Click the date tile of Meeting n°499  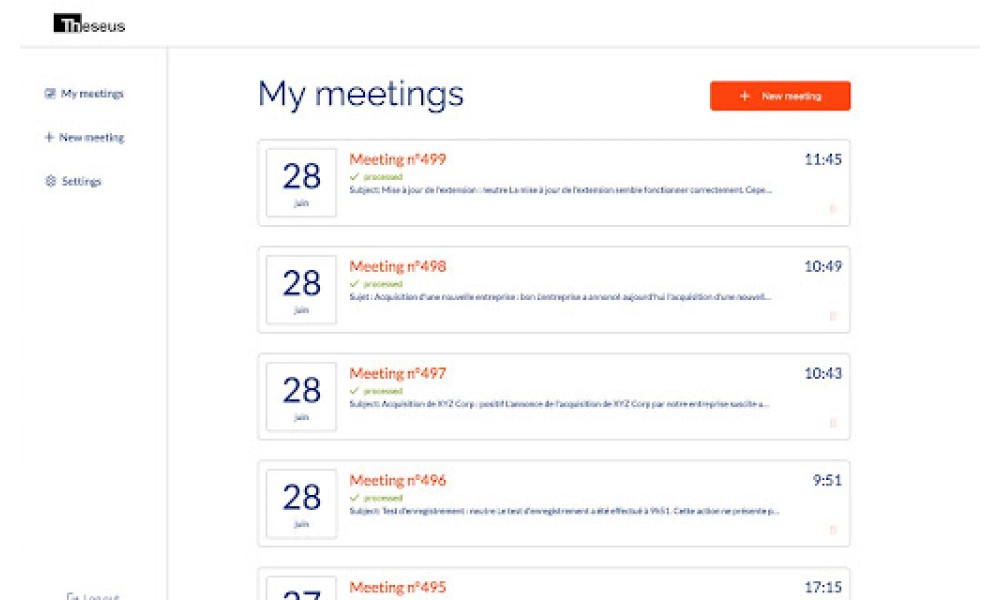tap(301, 183)
